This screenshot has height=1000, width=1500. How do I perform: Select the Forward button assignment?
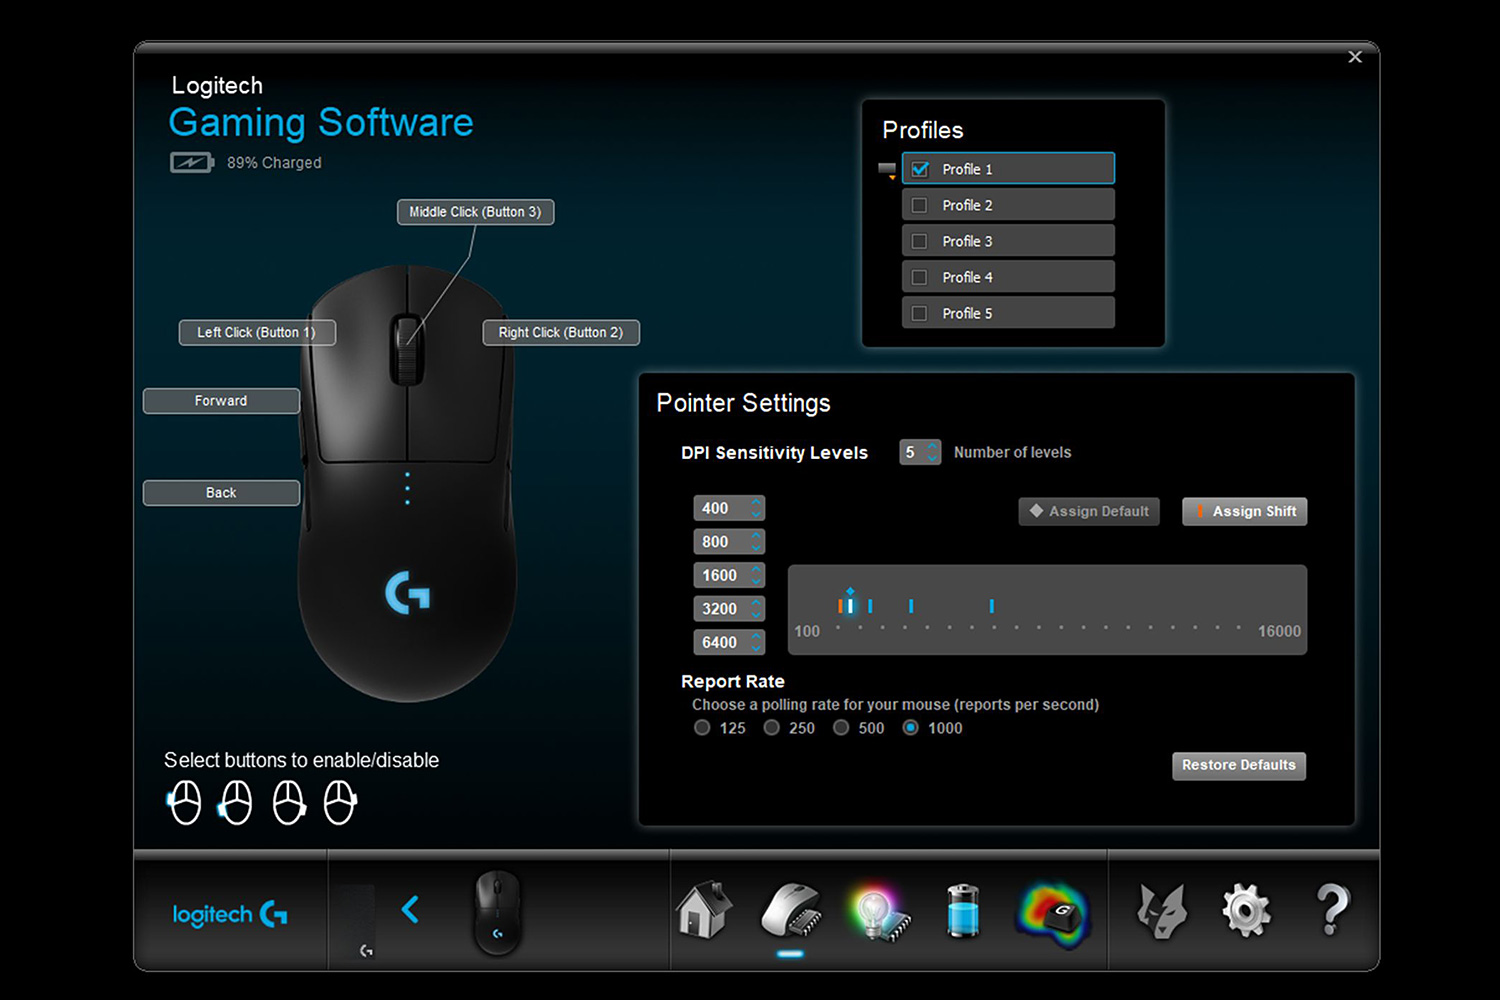click(221, 401)
